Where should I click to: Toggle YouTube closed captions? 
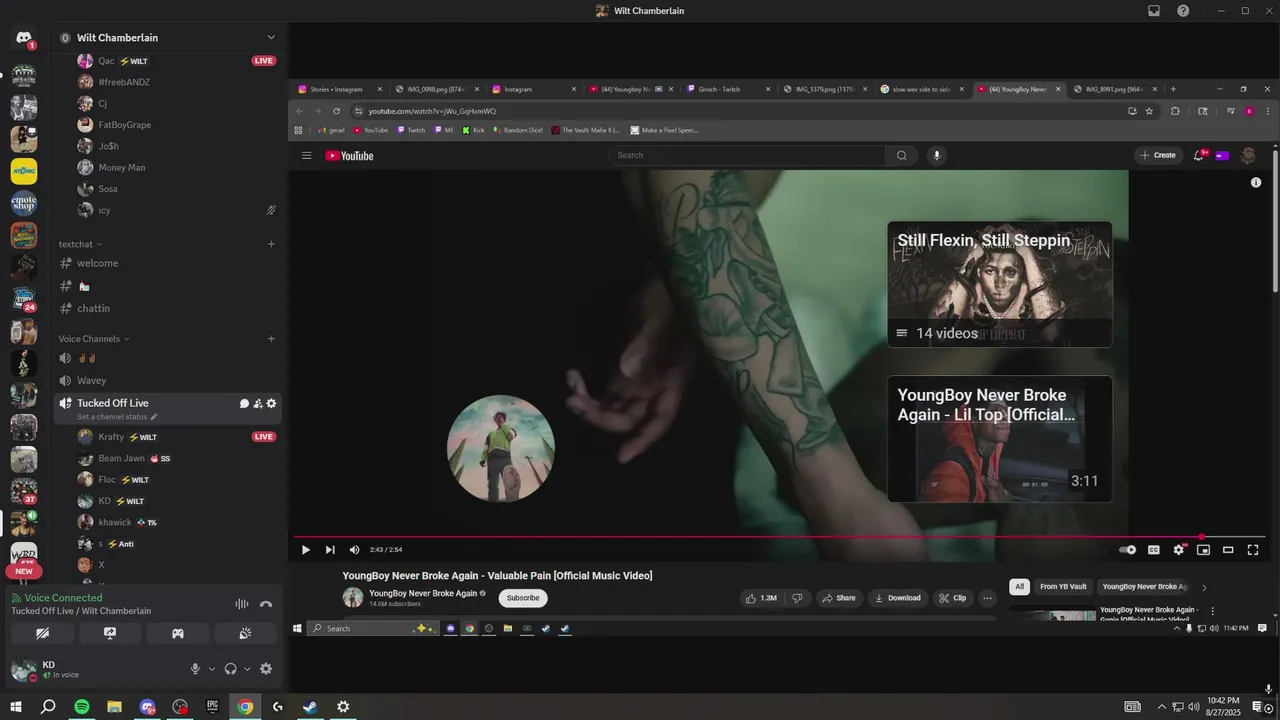click(1153, 550)
